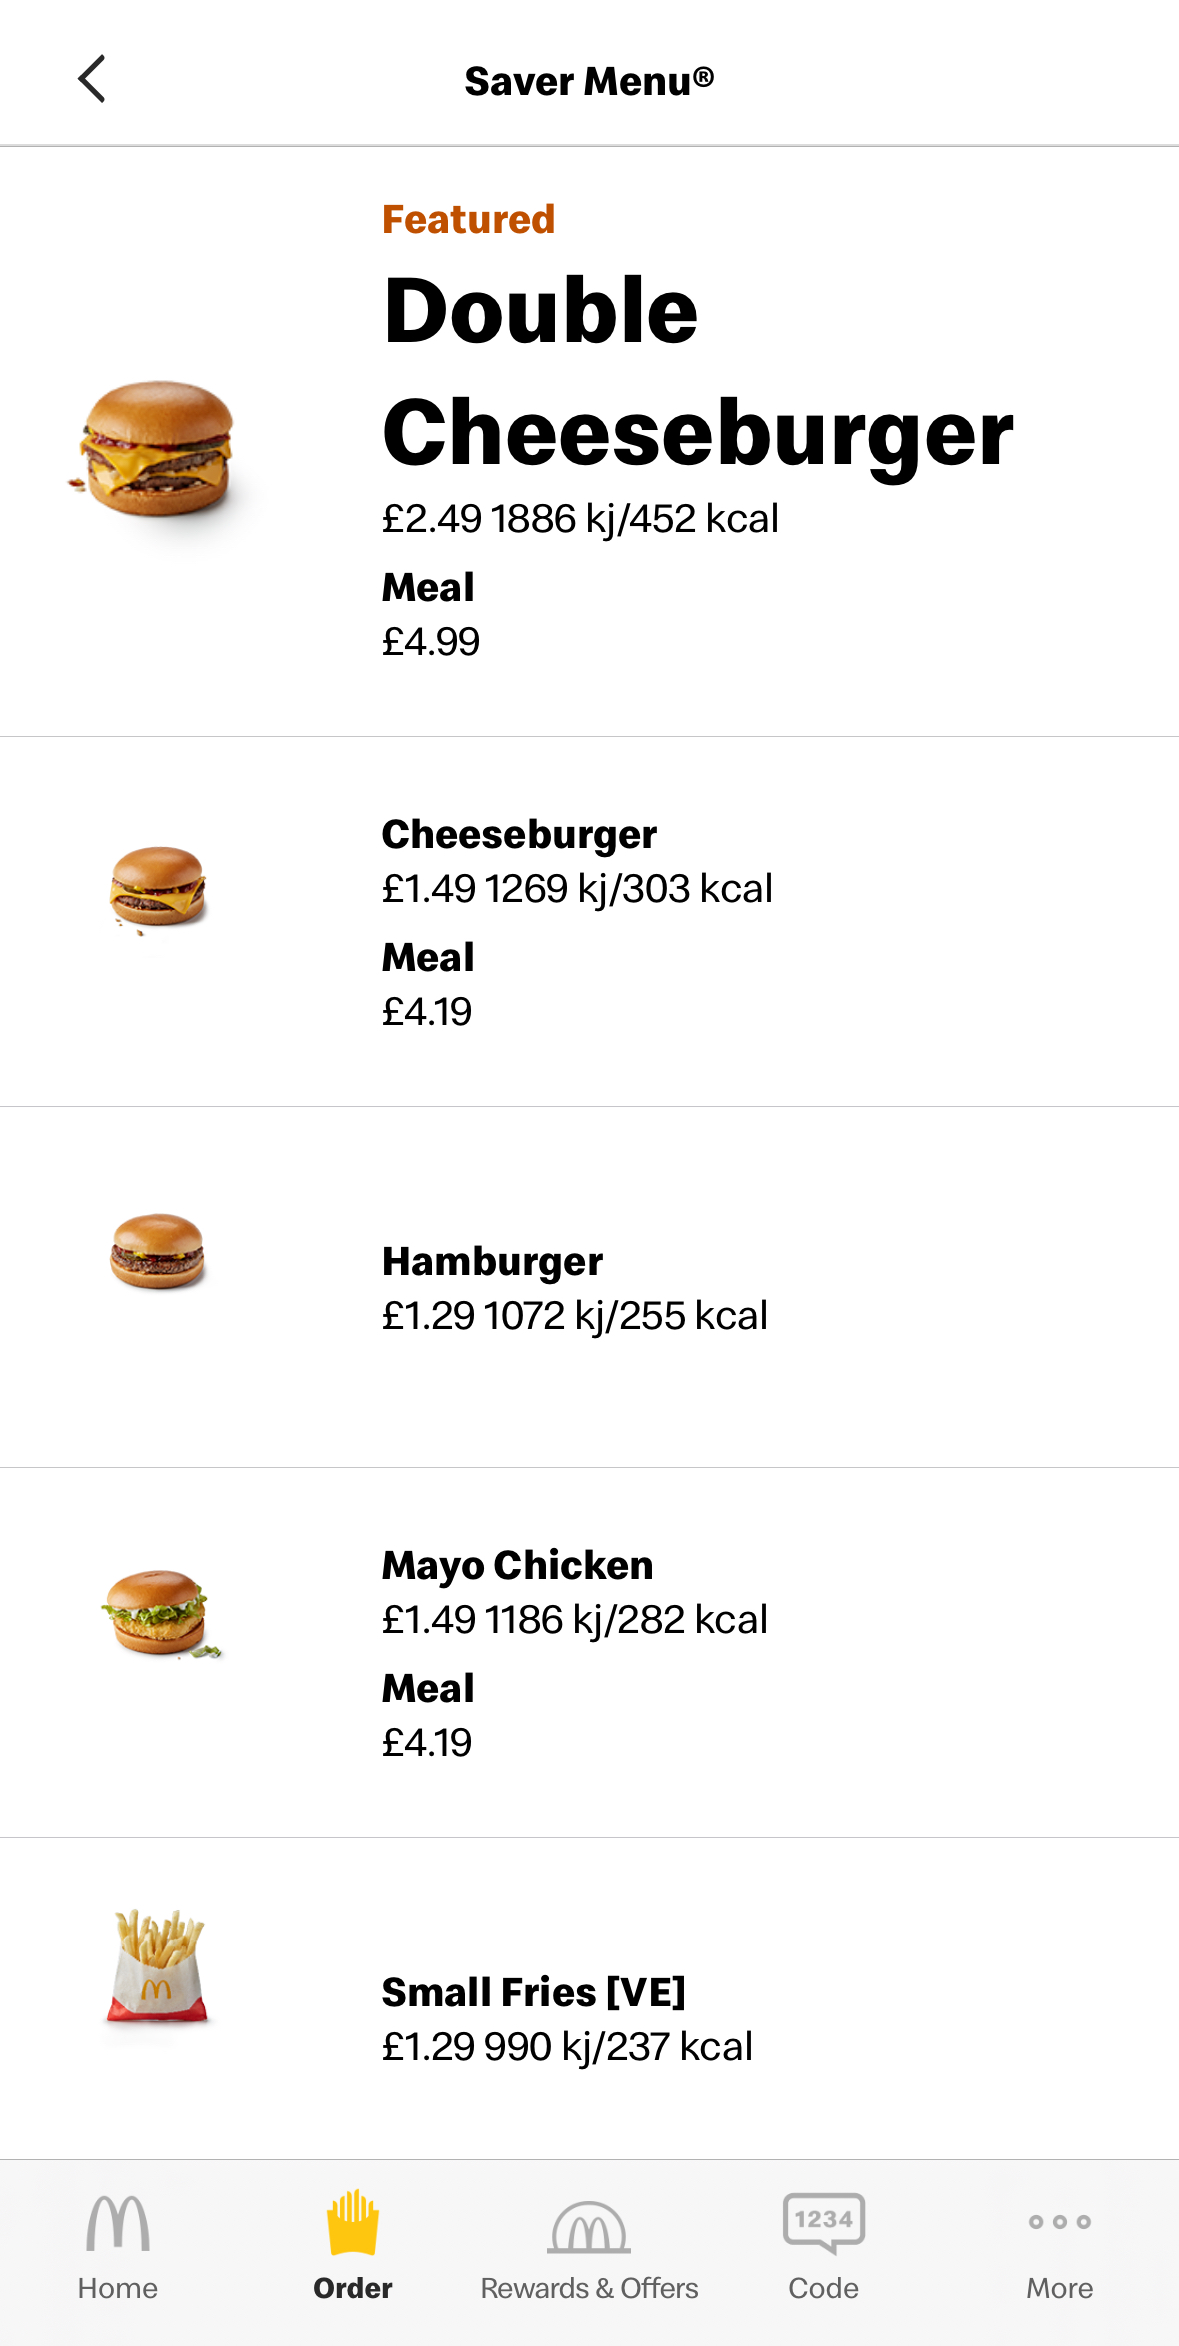This screenshot has height=2346, width=1179.
Task: Open Home via golden arches icon
Action: [118, 2222]
